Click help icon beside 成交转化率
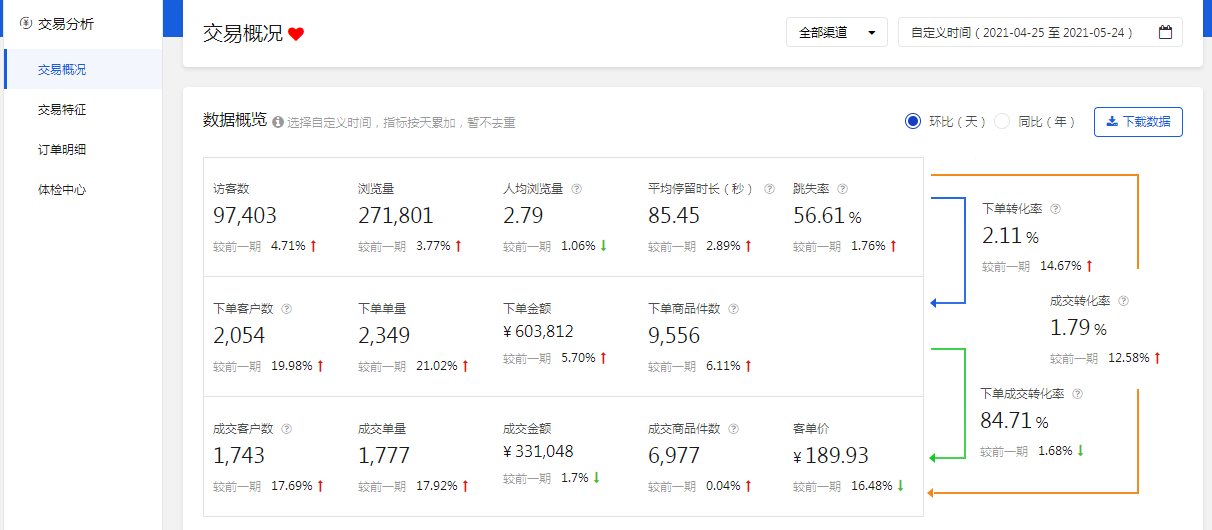Screen dimensions: 1212x530 click(1123, 300)
